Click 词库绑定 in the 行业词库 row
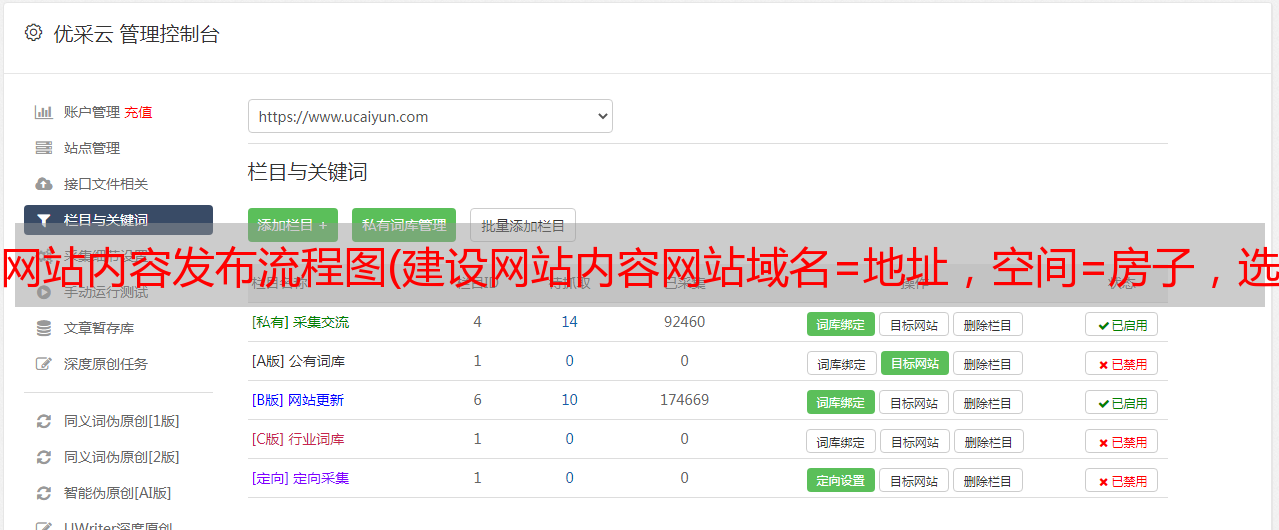Viewport: 1279px width, 530px height. 841,441
